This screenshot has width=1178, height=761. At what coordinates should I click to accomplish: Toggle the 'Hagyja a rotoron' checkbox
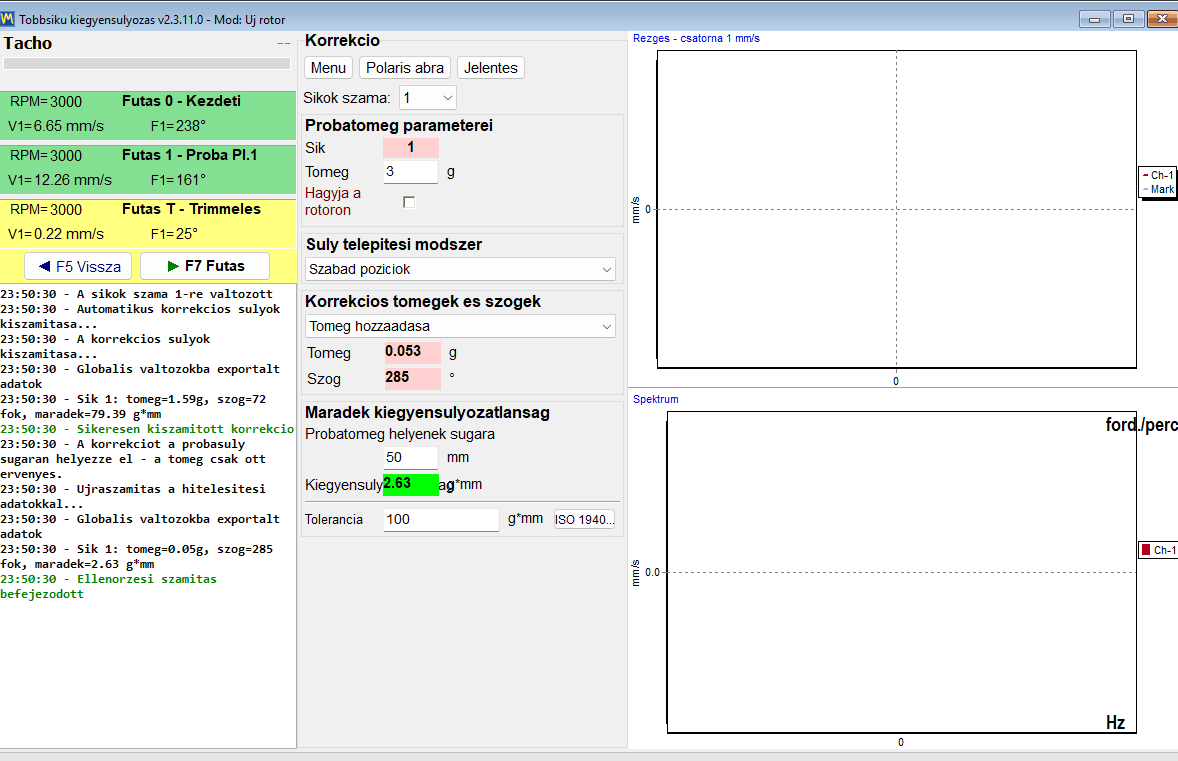pyautogui.click(x=409, y=202)
